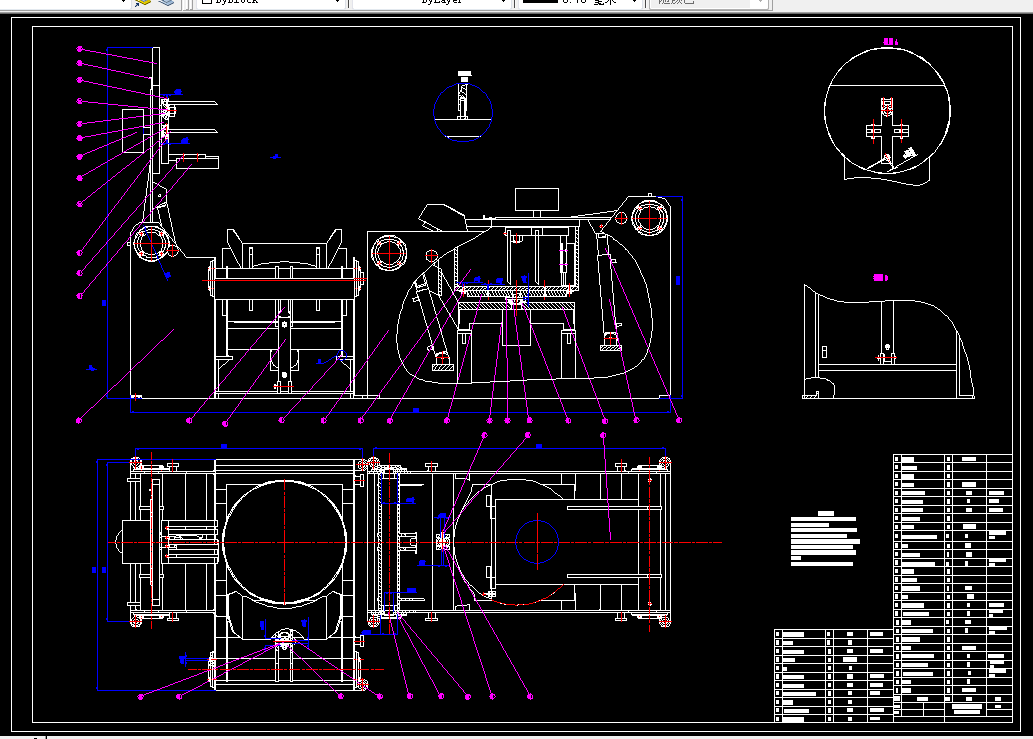Screen dimensions: 1033x739
Task: Select the magenta label above partial section view
Action: click(881, 277)
